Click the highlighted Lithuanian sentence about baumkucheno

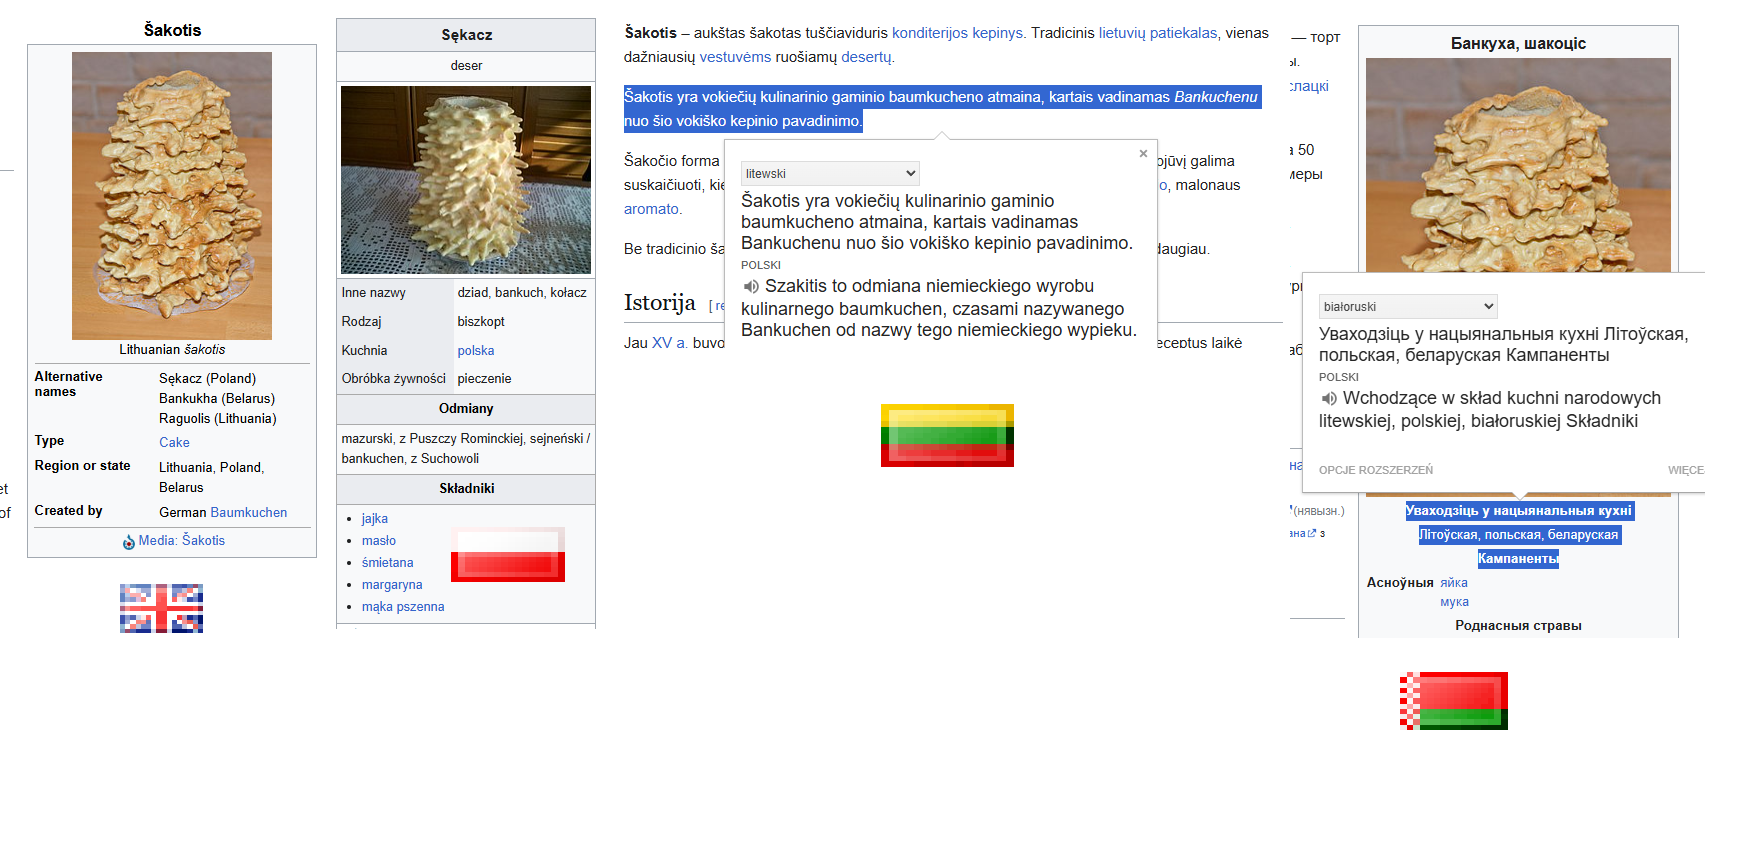[x=941, y=109]
